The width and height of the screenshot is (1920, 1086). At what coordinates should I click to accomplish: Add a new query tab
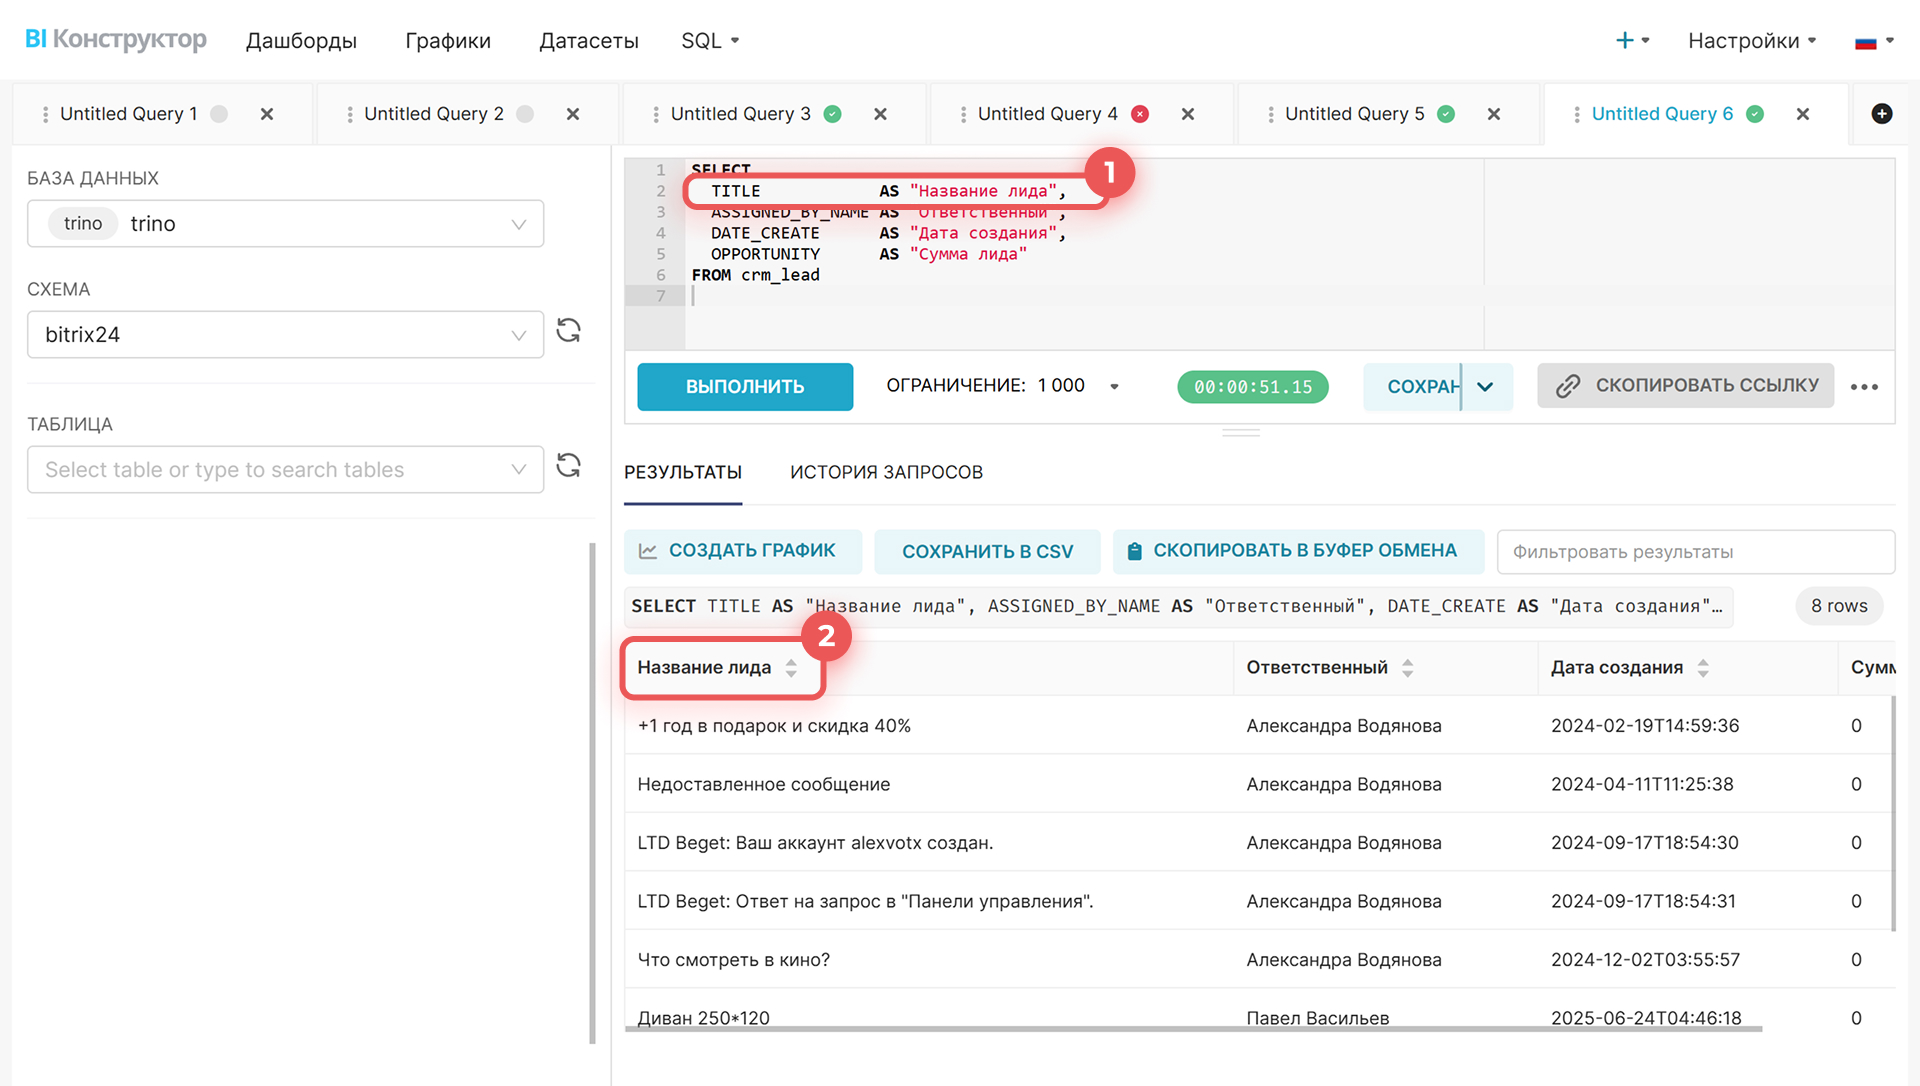click(x=1881, y=114)
